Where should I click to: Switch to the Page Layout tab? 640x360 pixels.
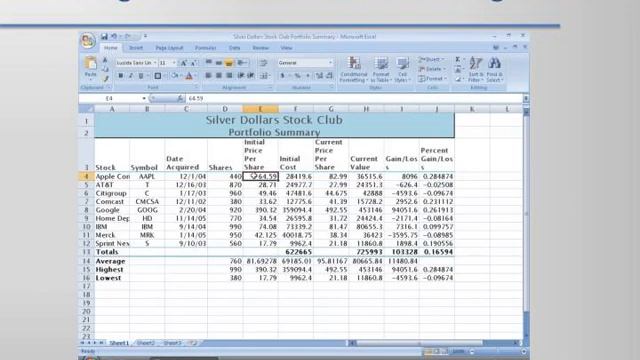click(x=169, y=48)
